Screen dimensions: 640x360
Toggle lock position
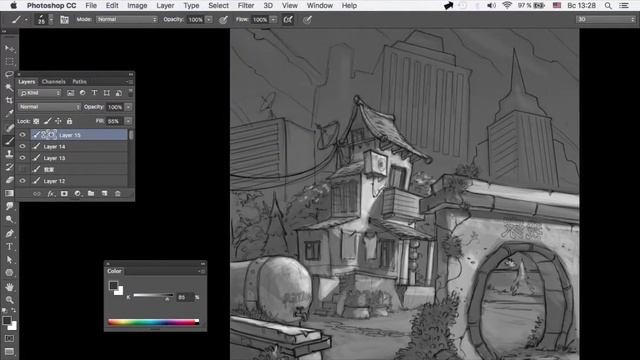pyautogui.click(x=58, y=121)
